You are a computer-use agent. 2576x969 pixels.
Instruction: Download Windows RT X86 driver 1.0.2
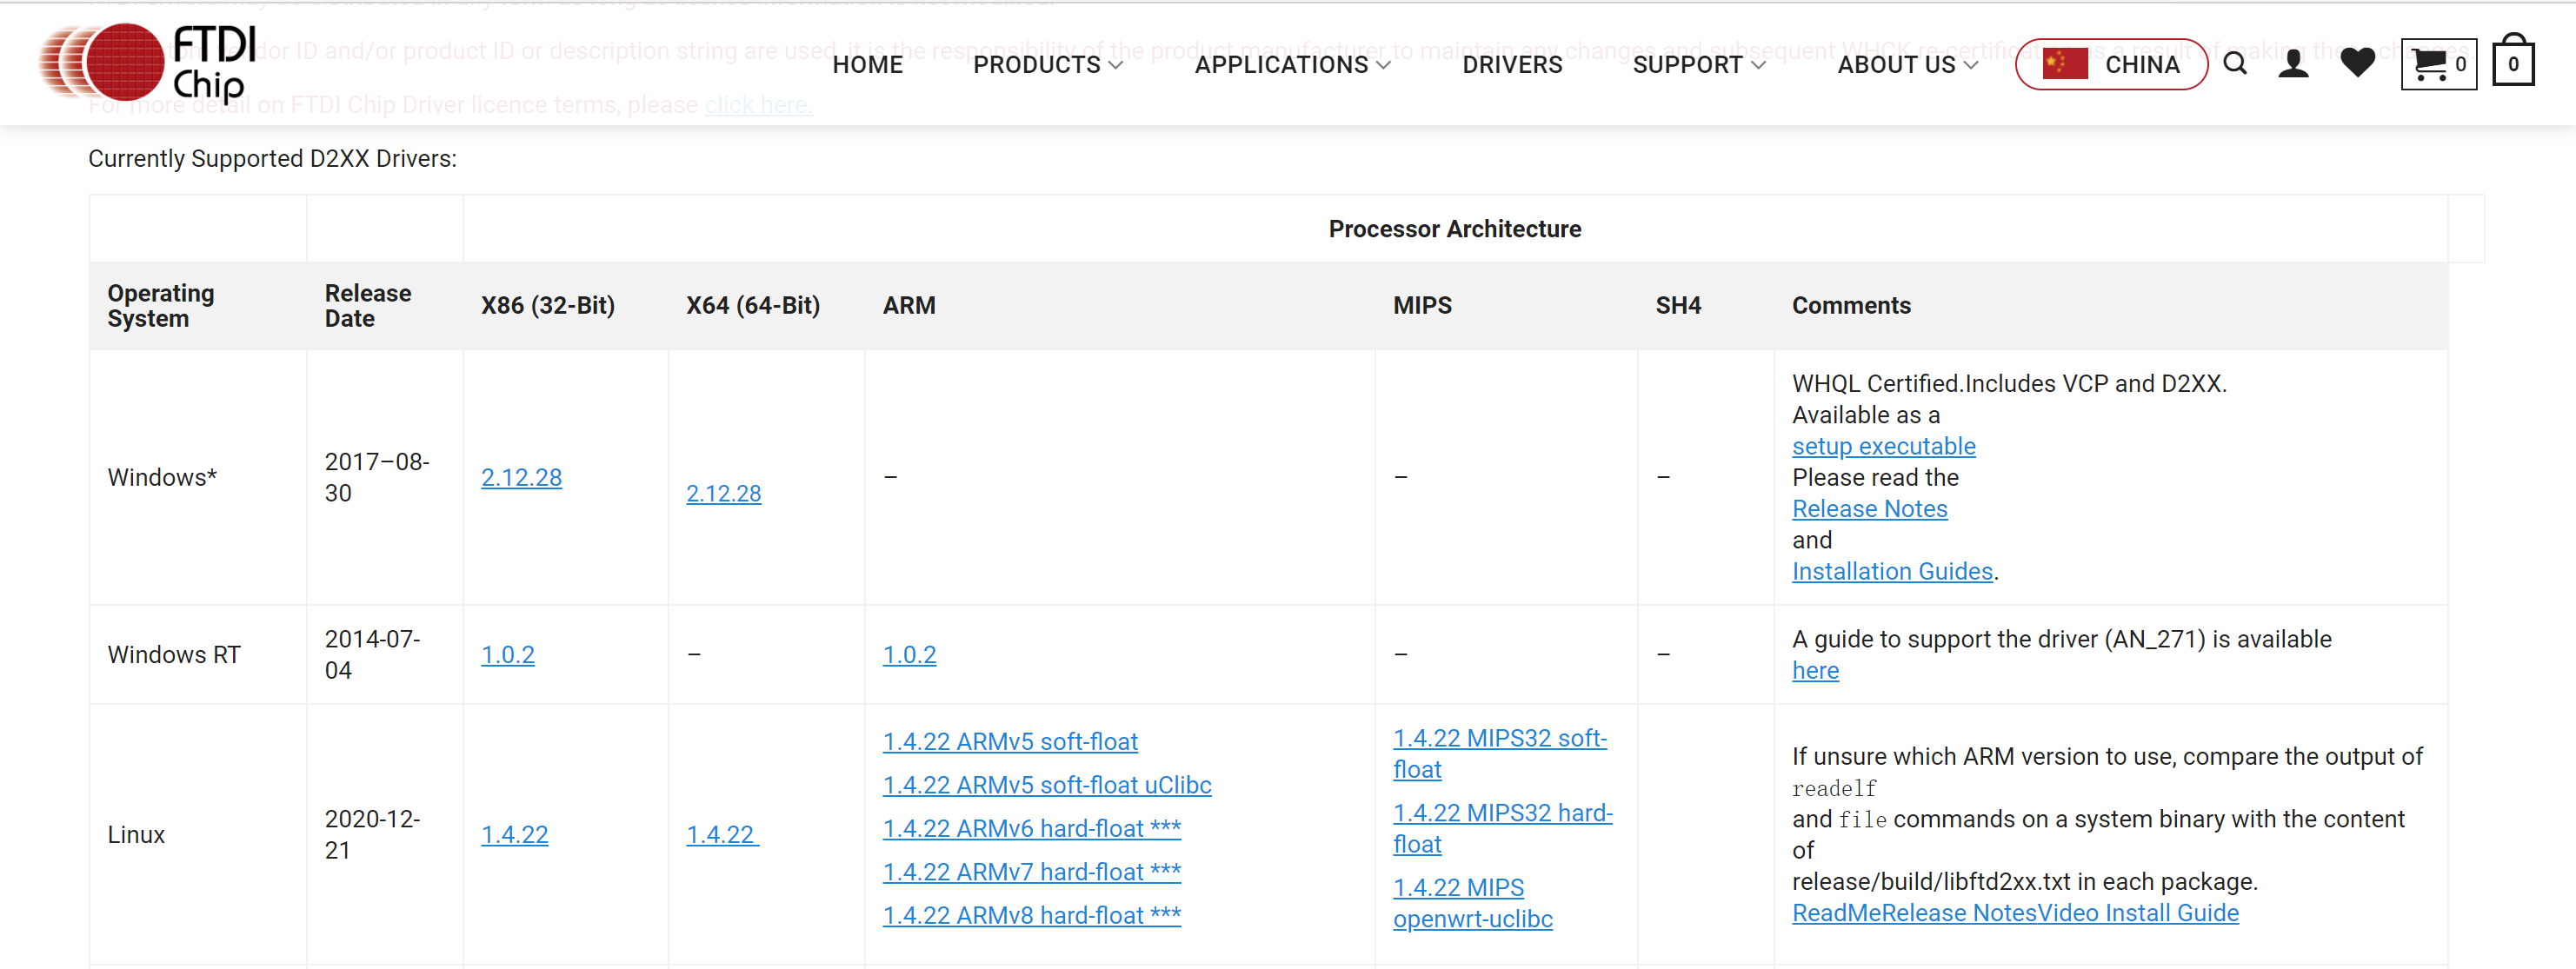[x=507, y=655]
